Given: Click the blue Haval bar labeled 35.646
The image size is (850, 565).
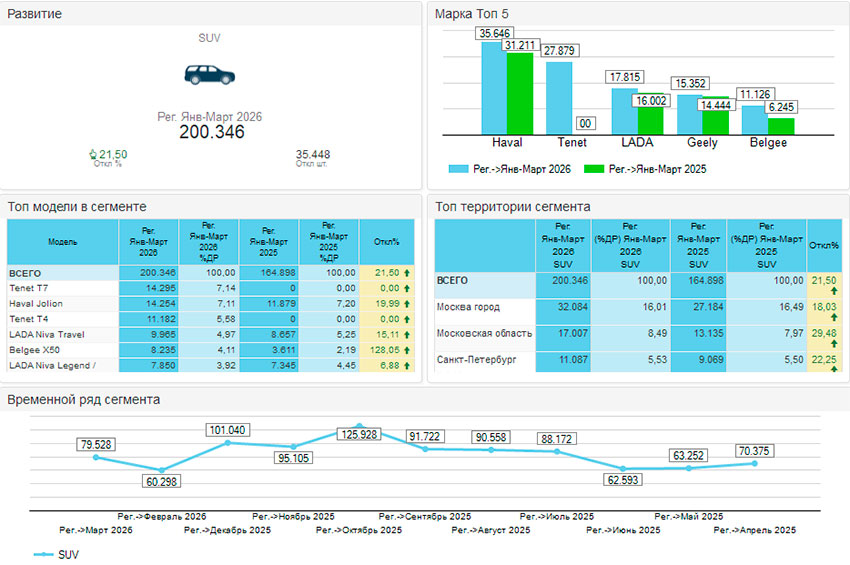Looking at the screenshot, I should click(493, 88).
